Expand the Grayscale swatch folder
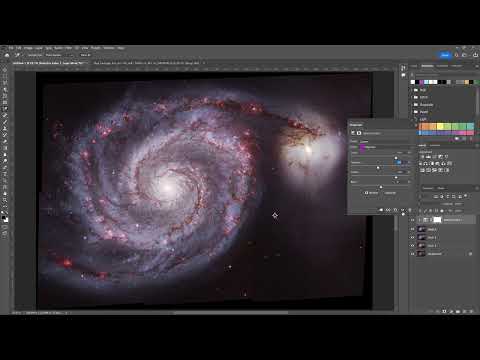This screenshot has width=480, height=360. tap(412, 105)
